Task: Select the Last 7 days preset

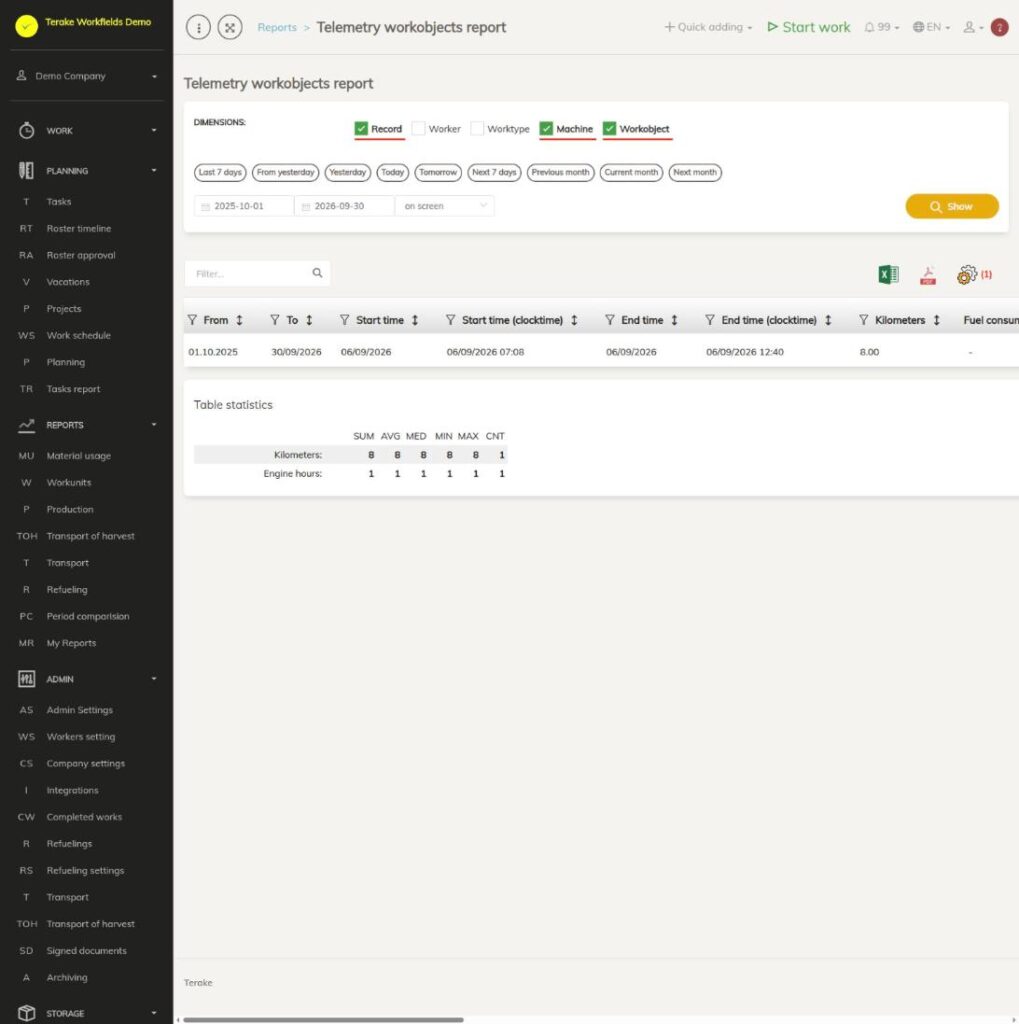Action: tap(220, 172)
